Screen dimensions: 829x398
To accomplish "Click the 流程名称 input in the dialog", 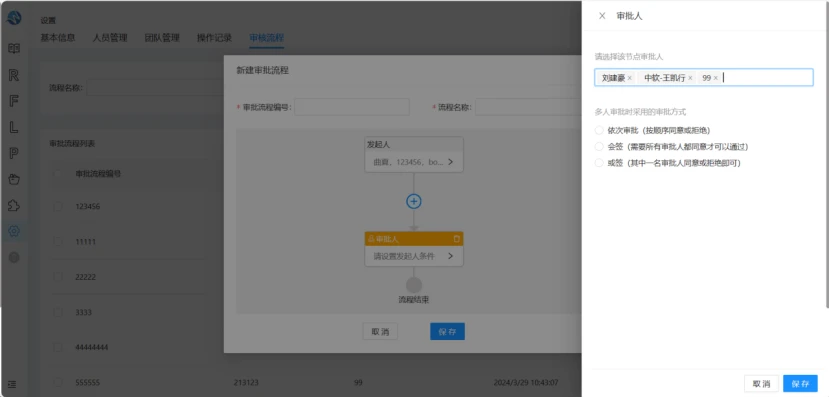I will pyautogui.click(x=528, y=107).
